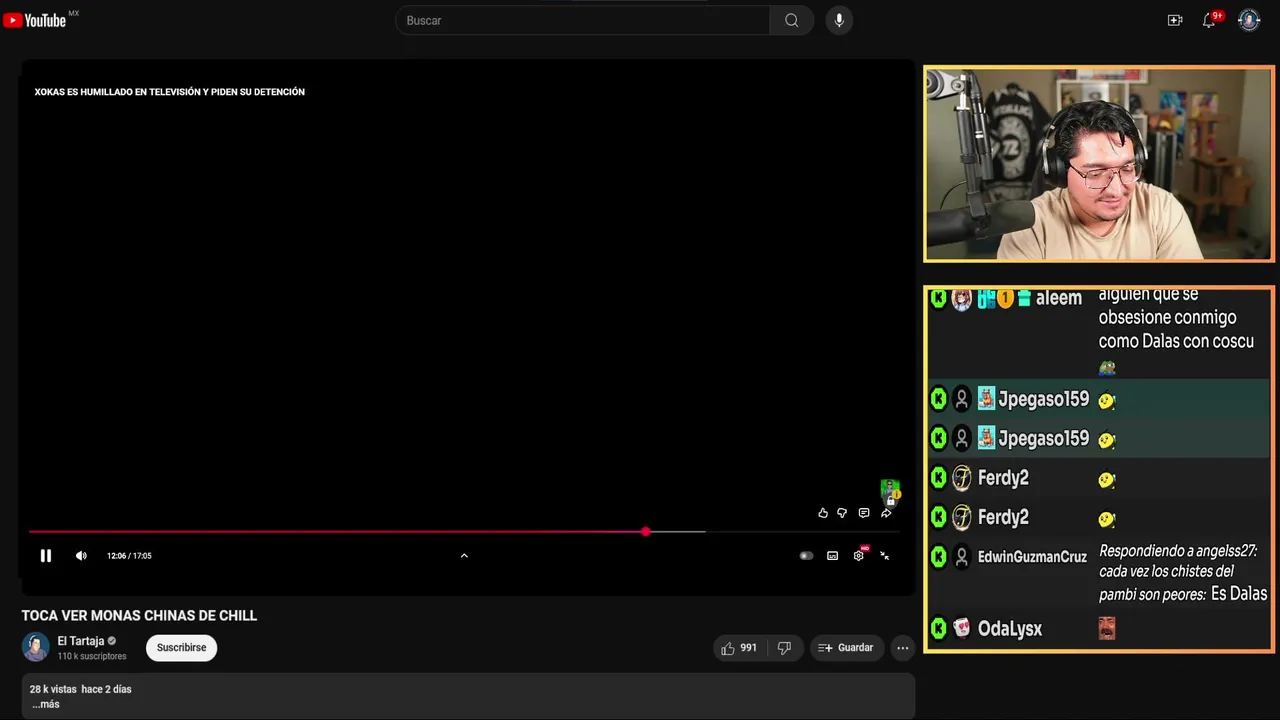
Task: Click chat username EdwinGuzmanCruz
Action: (x=1032, y=557)
